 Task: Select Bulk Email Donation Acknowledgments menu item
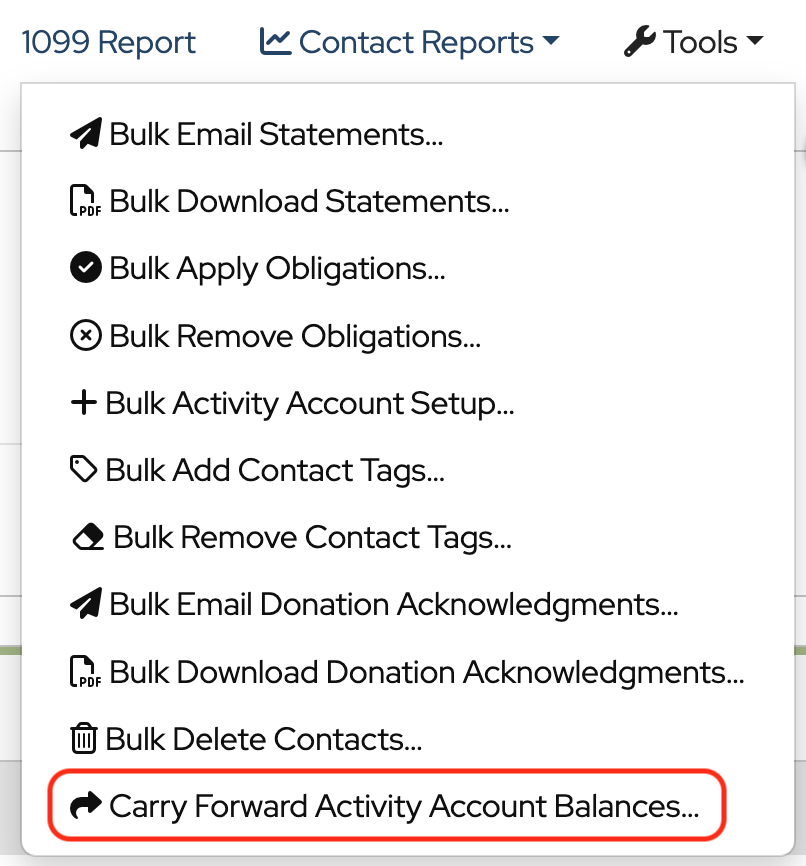click(393, 605)
